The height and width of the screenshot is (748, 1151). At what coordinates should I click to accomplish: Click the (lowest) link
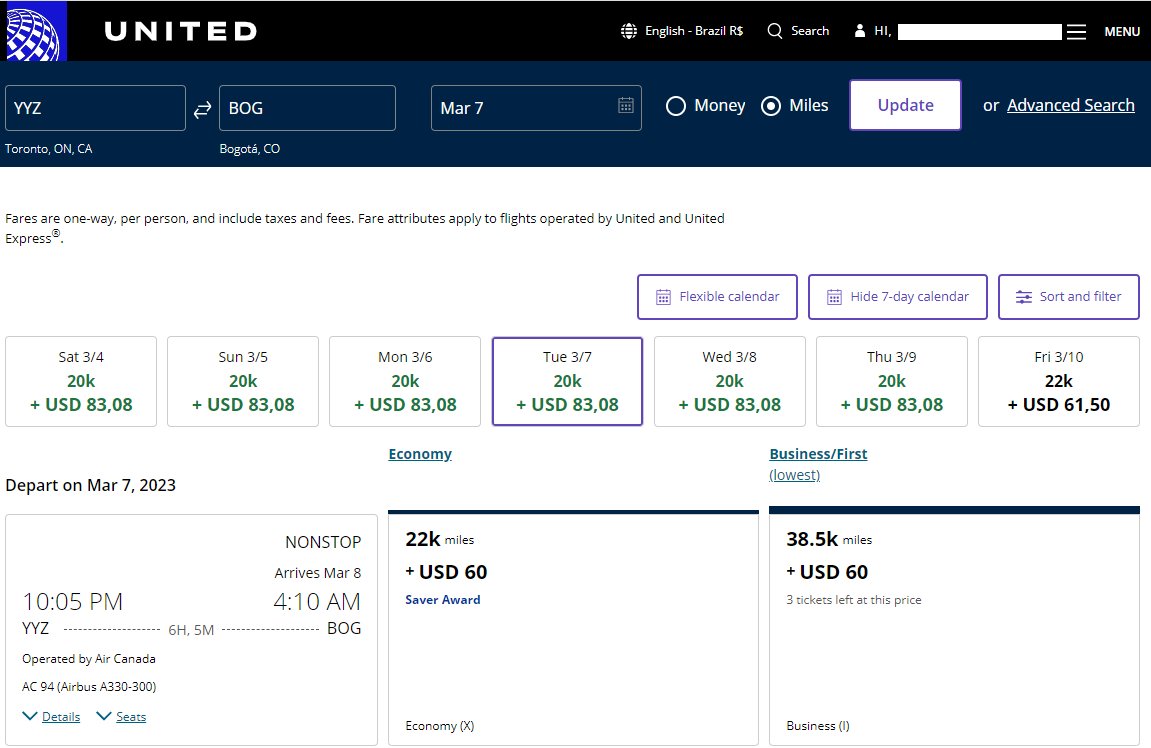coord(794,475)
